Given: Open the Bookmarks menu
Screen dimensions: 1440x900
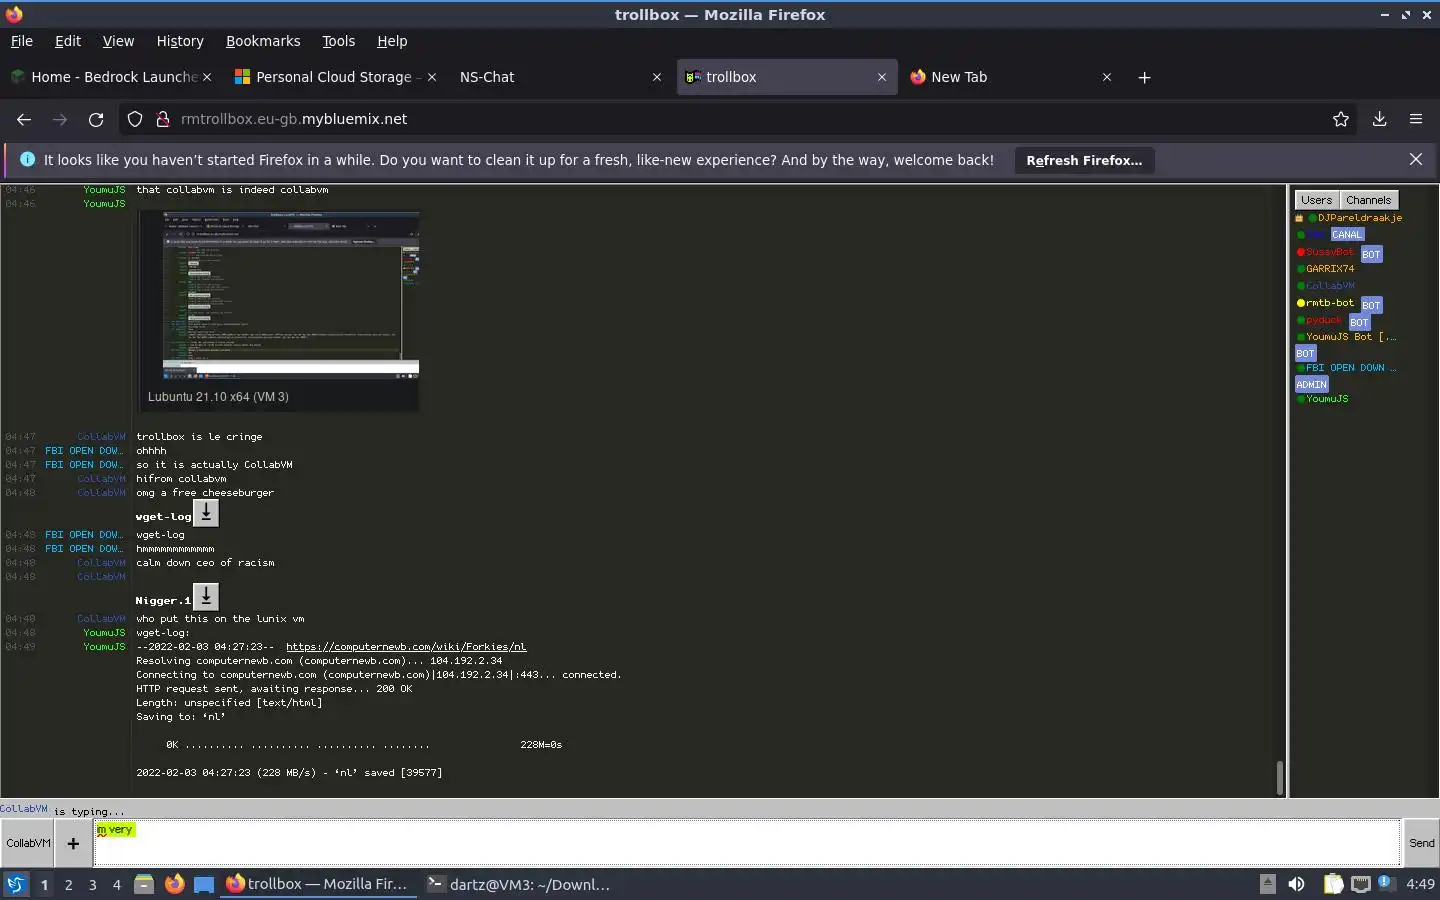Looking at the screenshot, I should coord(263,41).
